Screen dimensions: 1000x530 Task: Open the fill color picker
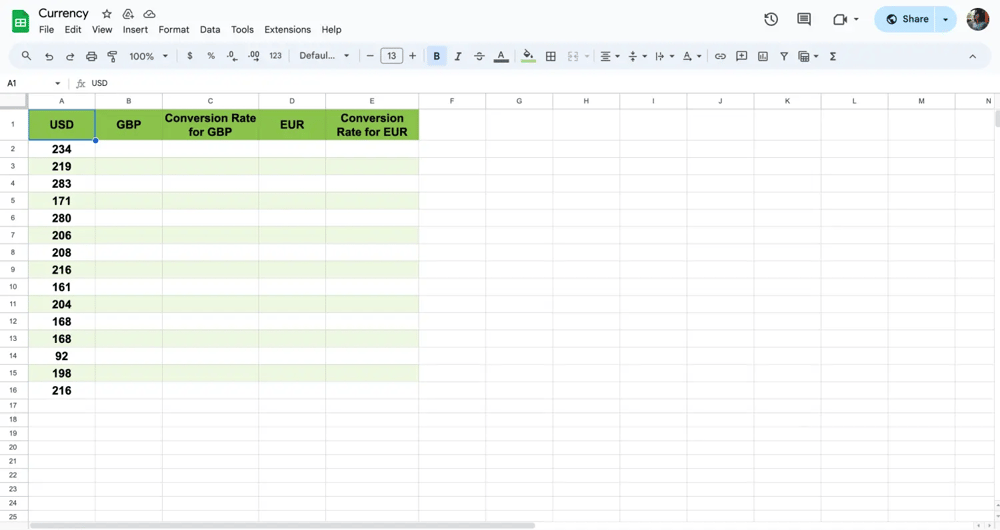click(528, 57)
